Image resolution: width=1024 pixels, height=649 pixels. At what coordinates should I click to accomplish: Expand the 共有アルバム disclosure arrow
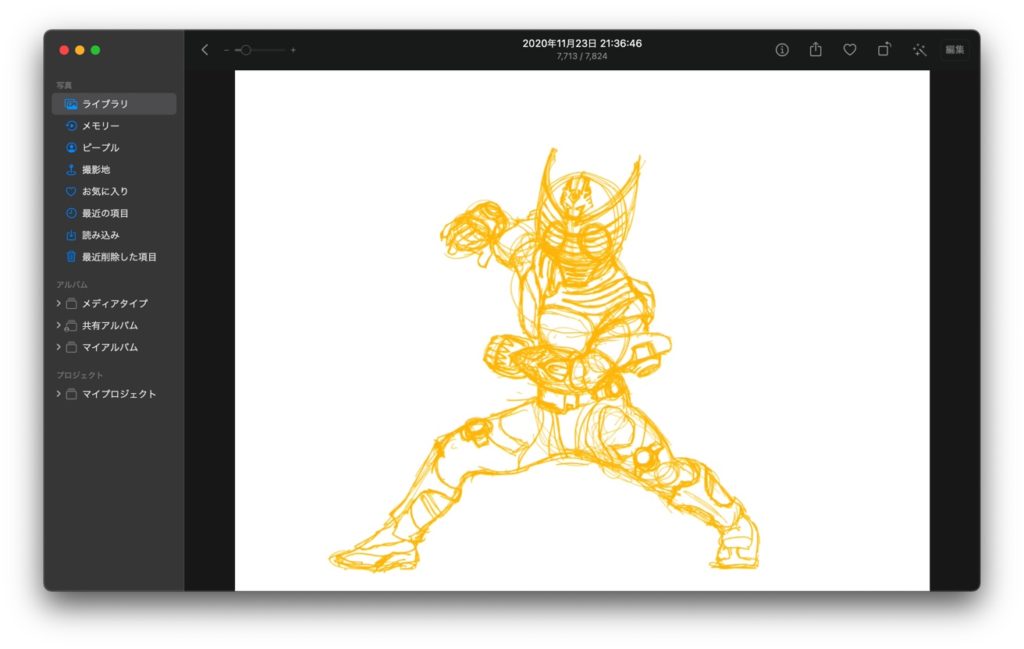click(58, 325)
